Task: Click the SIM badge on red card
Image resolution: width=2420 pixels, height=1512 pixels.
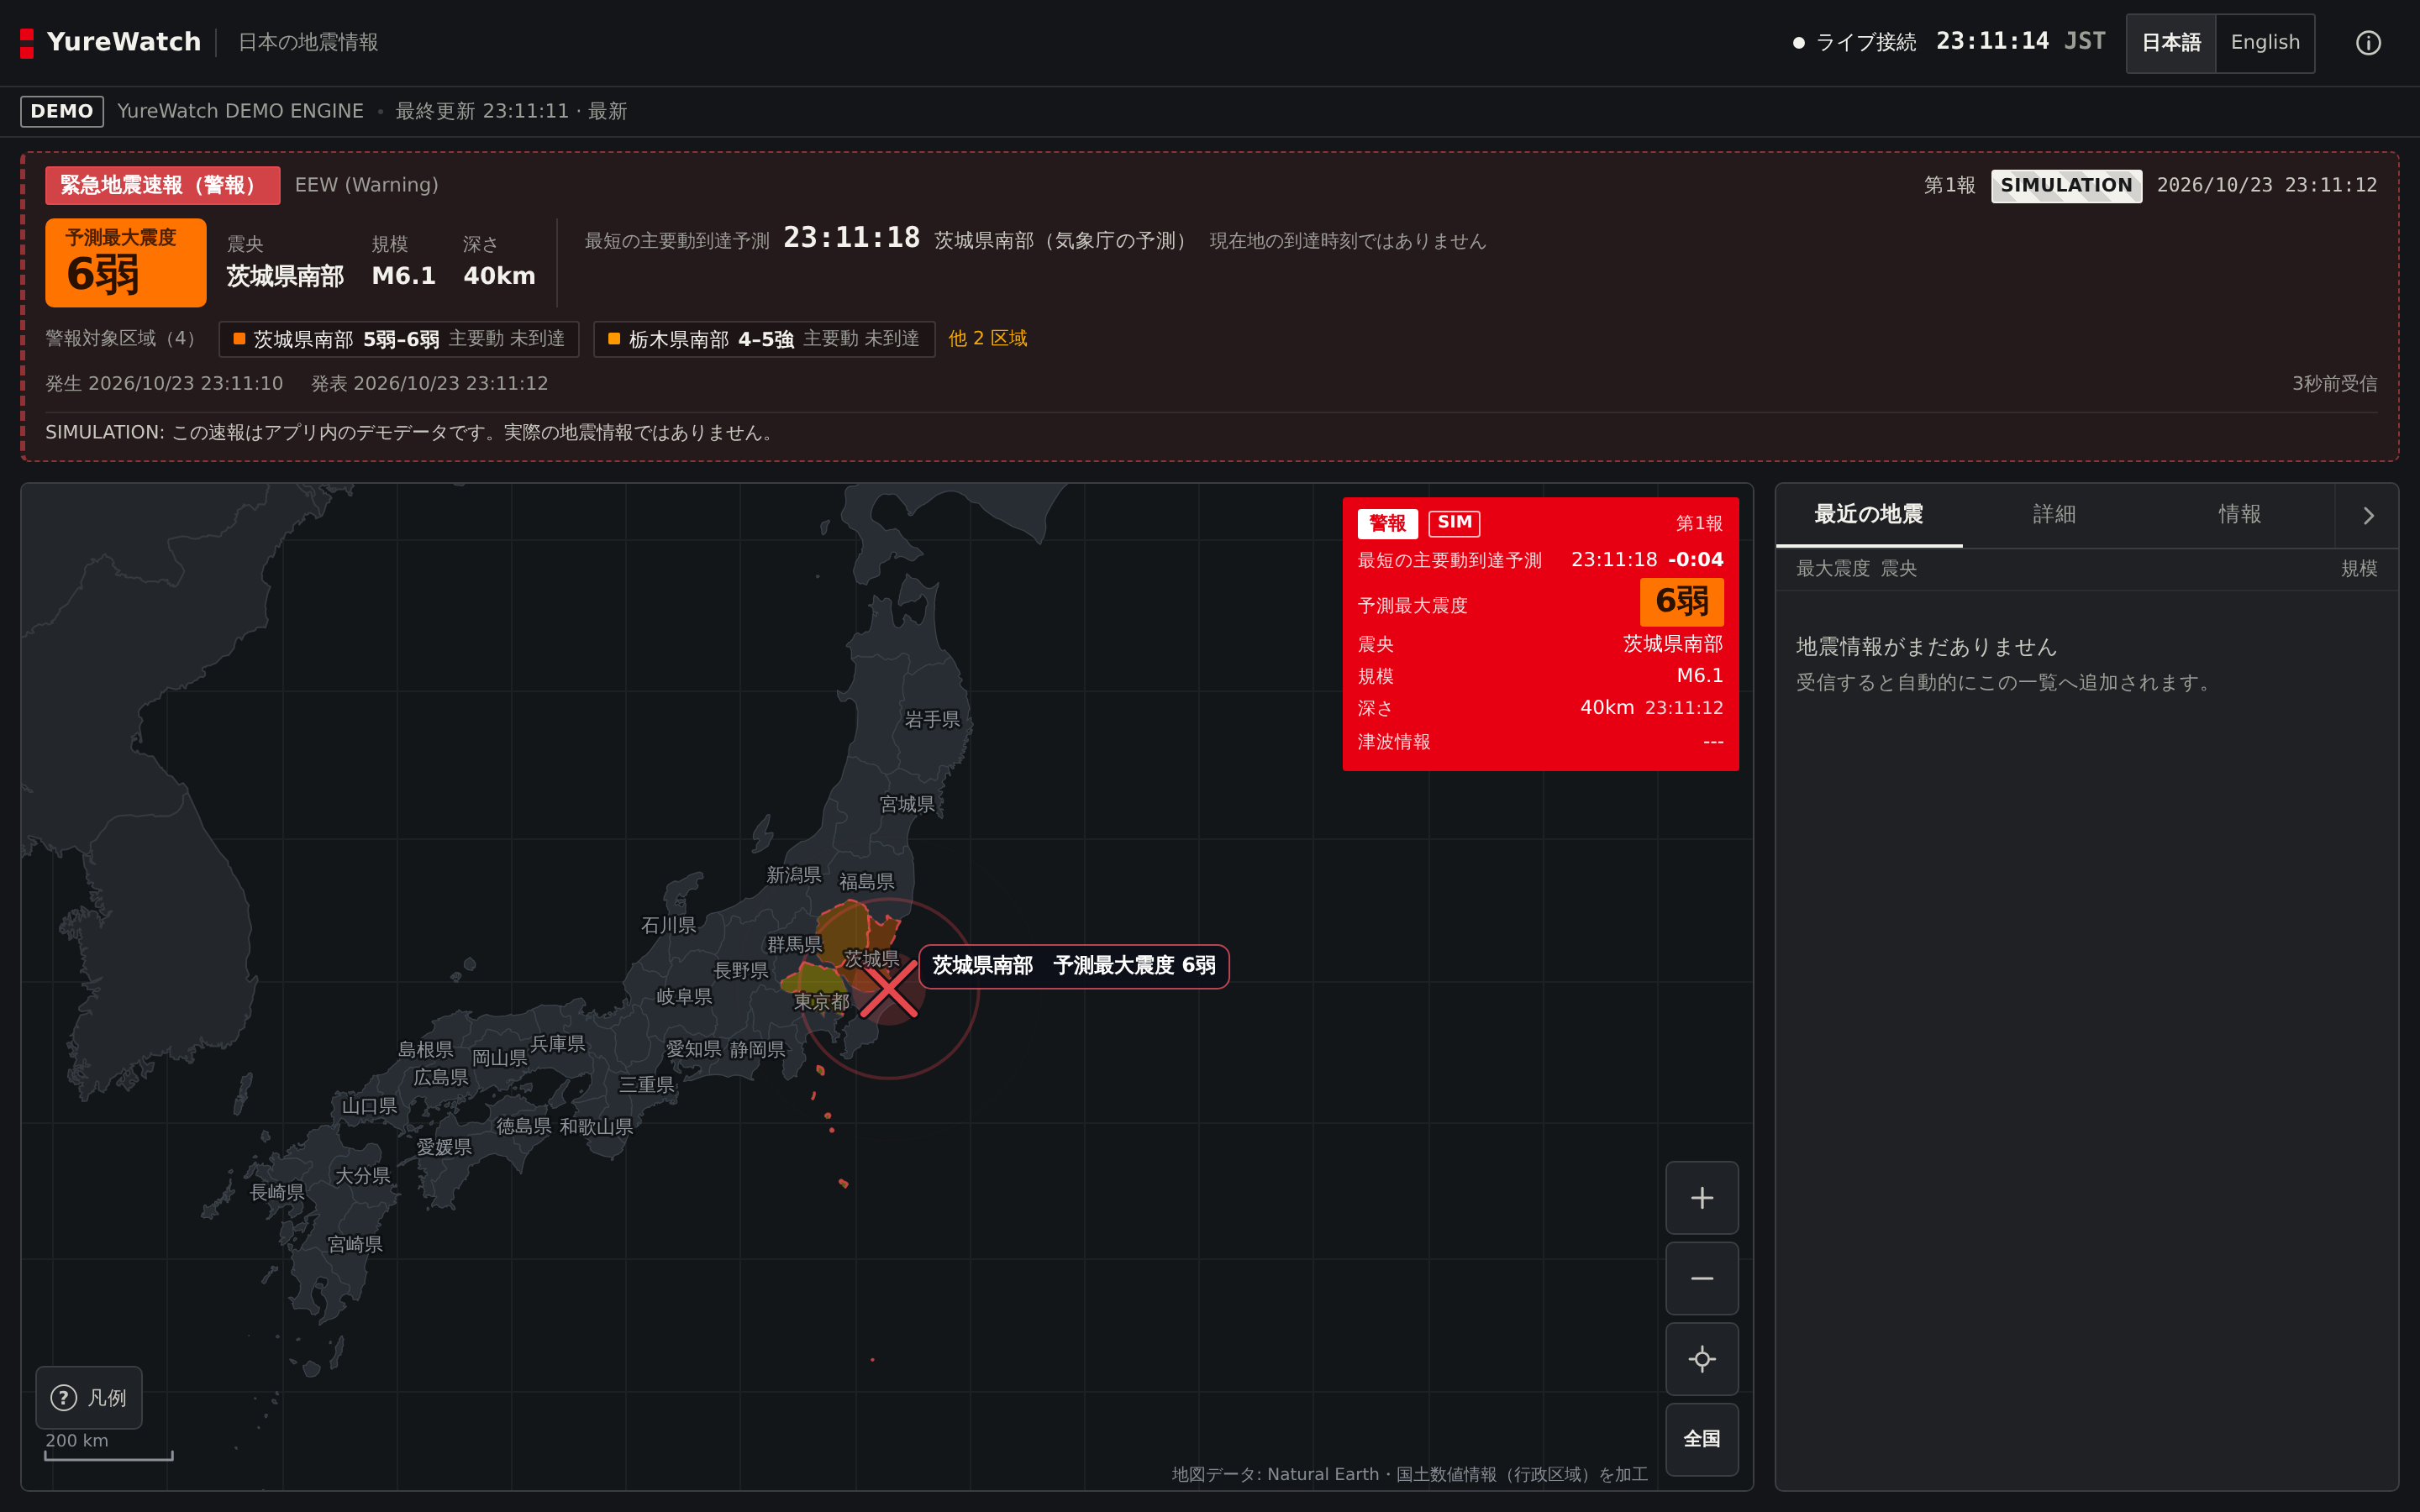Action: (x=1454, y=523)
